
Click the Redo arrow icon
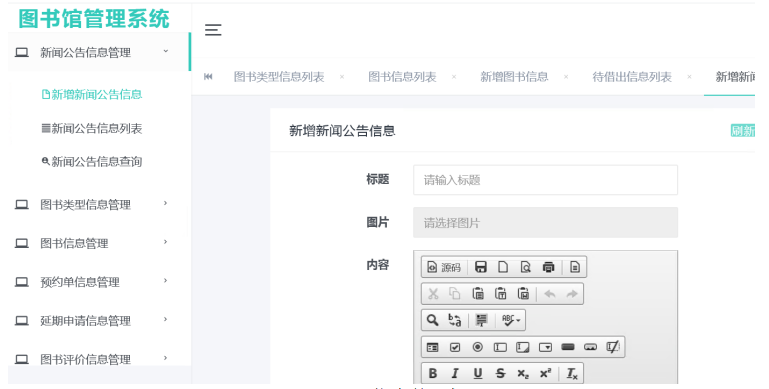pyautogui.click(x=572, y=294)
